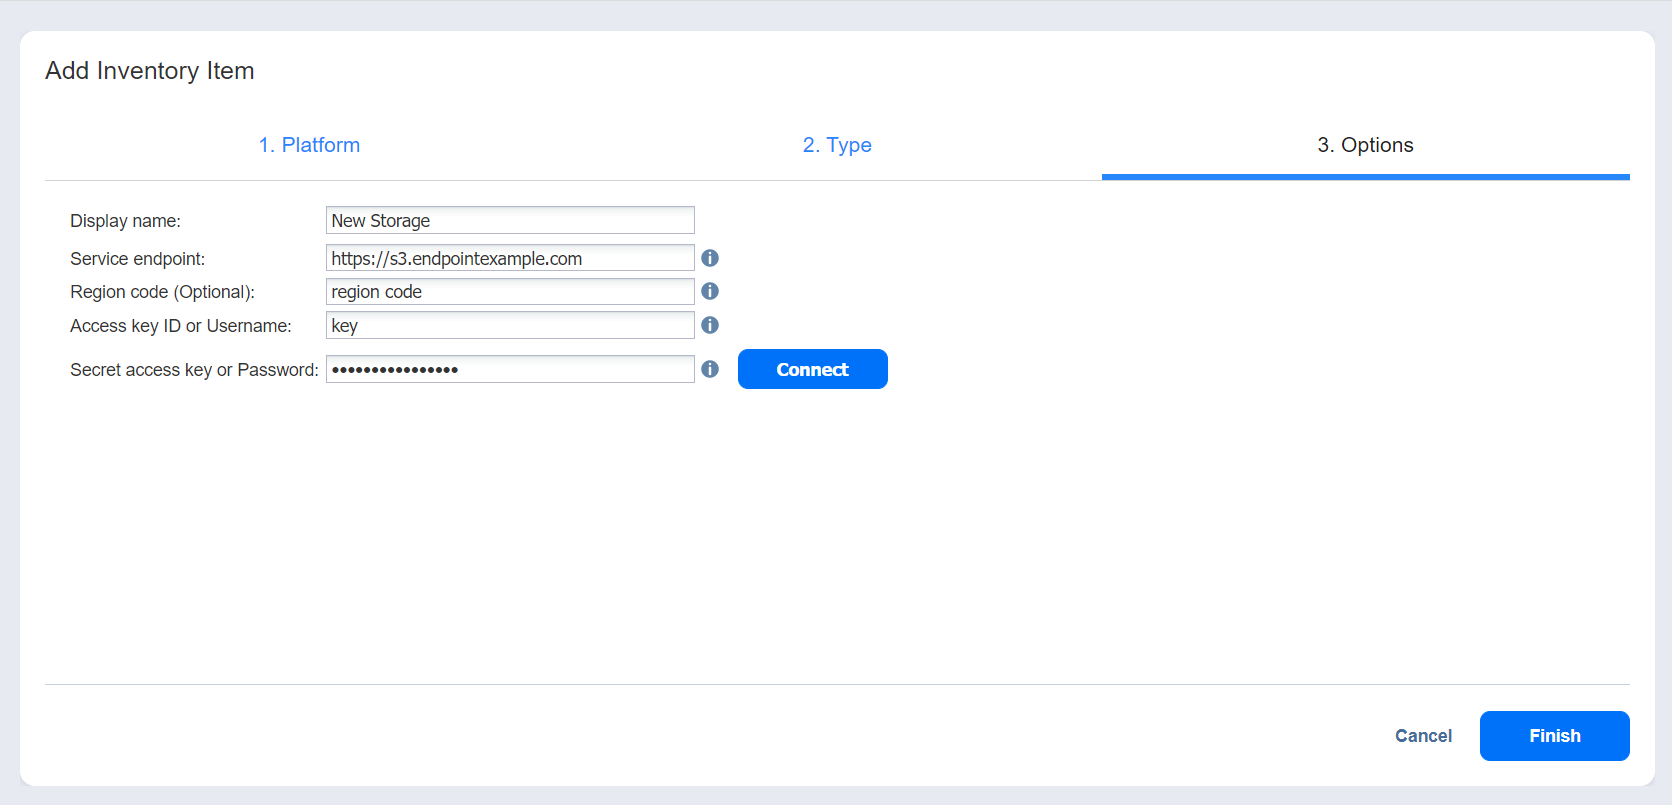Click Finish to add the inventory item

click(1554, 736)
